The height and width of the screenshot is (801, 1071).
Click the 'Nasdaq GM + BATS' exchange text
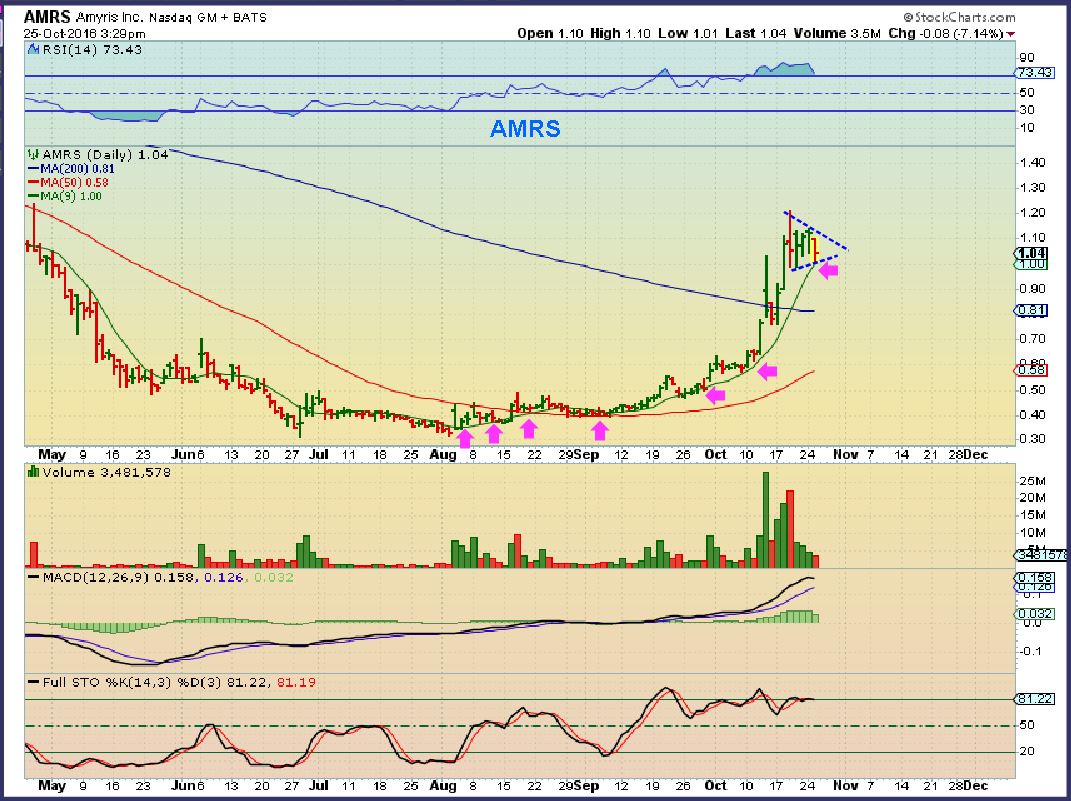pos(208,18)
